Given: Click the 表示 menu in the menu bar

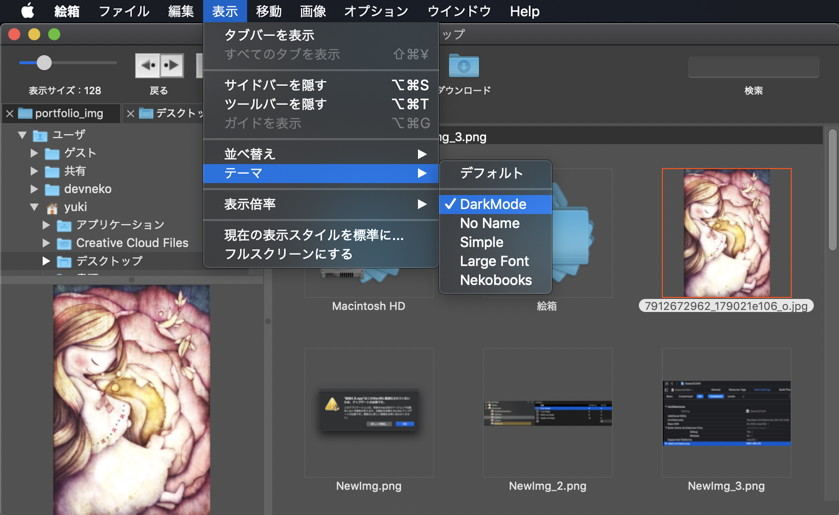Looking at the screenshot, I should (x=225, y=11).
